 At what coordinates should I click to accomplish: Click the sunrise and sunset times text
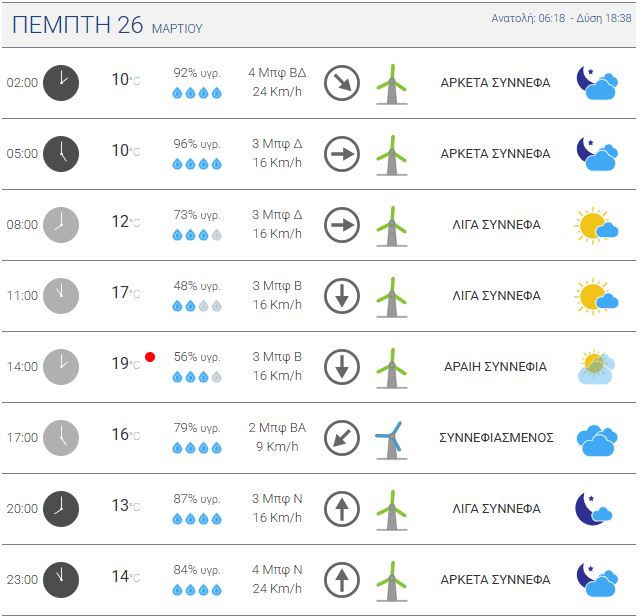point(561,19)
